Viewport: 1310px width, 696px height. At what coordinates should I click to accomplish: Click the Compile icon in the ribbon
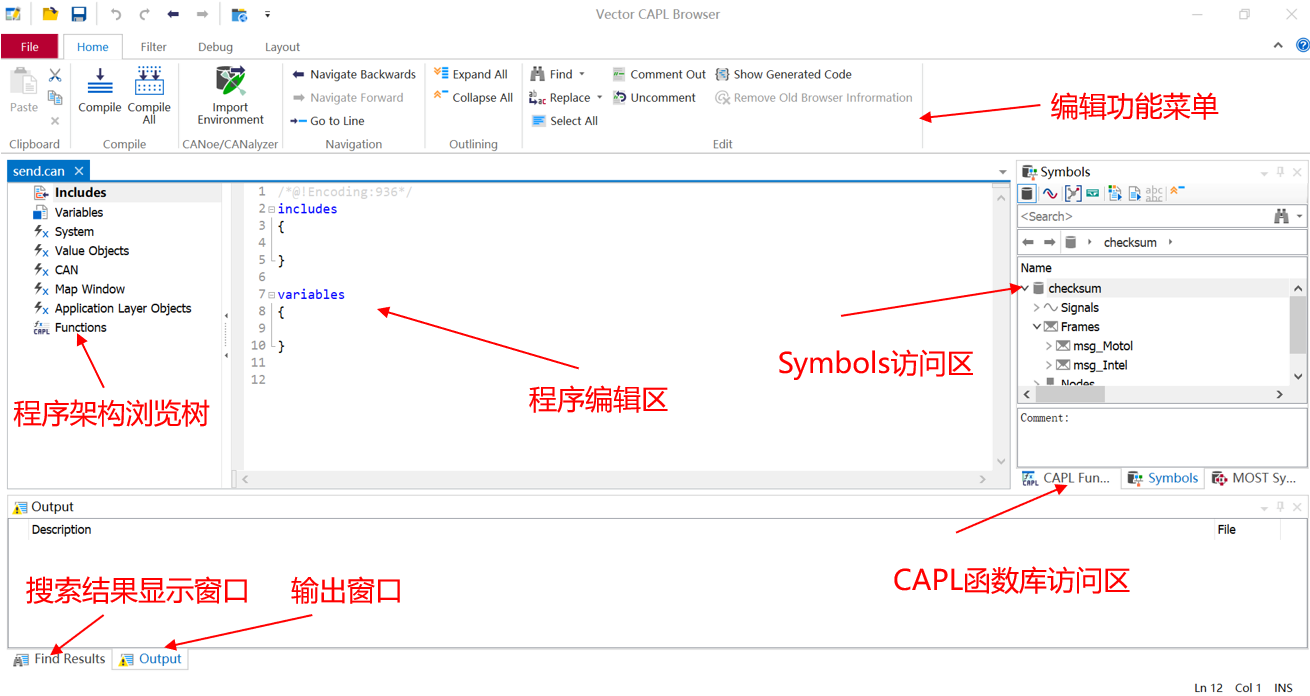99,81
